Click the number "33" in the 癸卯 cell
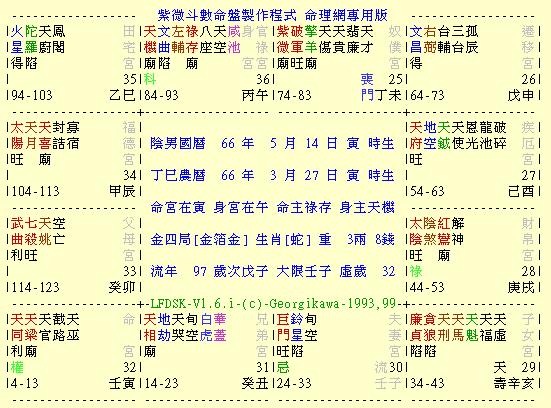This screenshot has width=551, height=408. point(129,271)
